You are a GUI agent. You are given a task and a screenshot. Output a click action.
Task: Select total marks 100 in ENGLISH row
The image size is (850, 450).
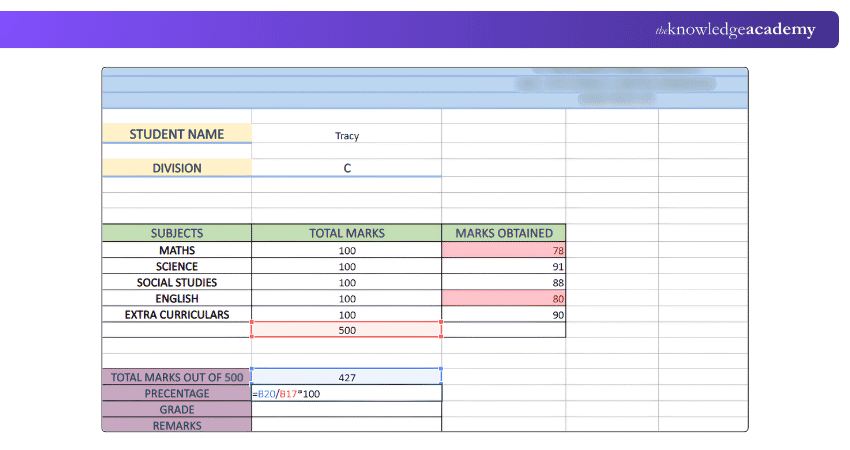pos(346,299)
